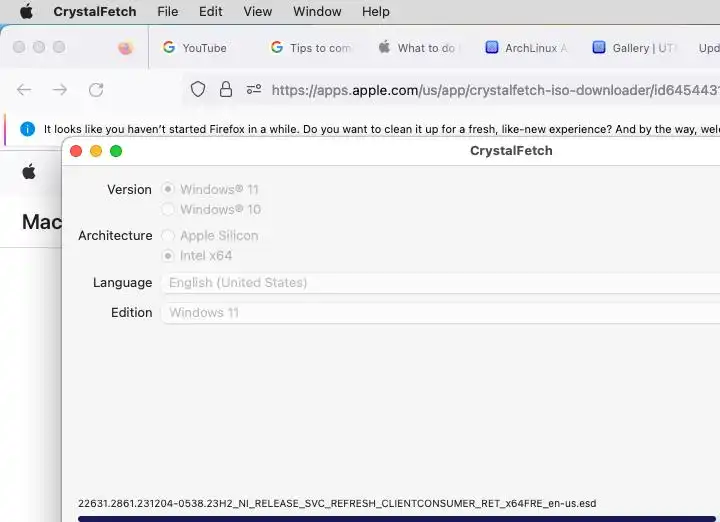Viewport: 720px width, 522px height.
Task: Reload the Firefox page
Action: (96, 90)
